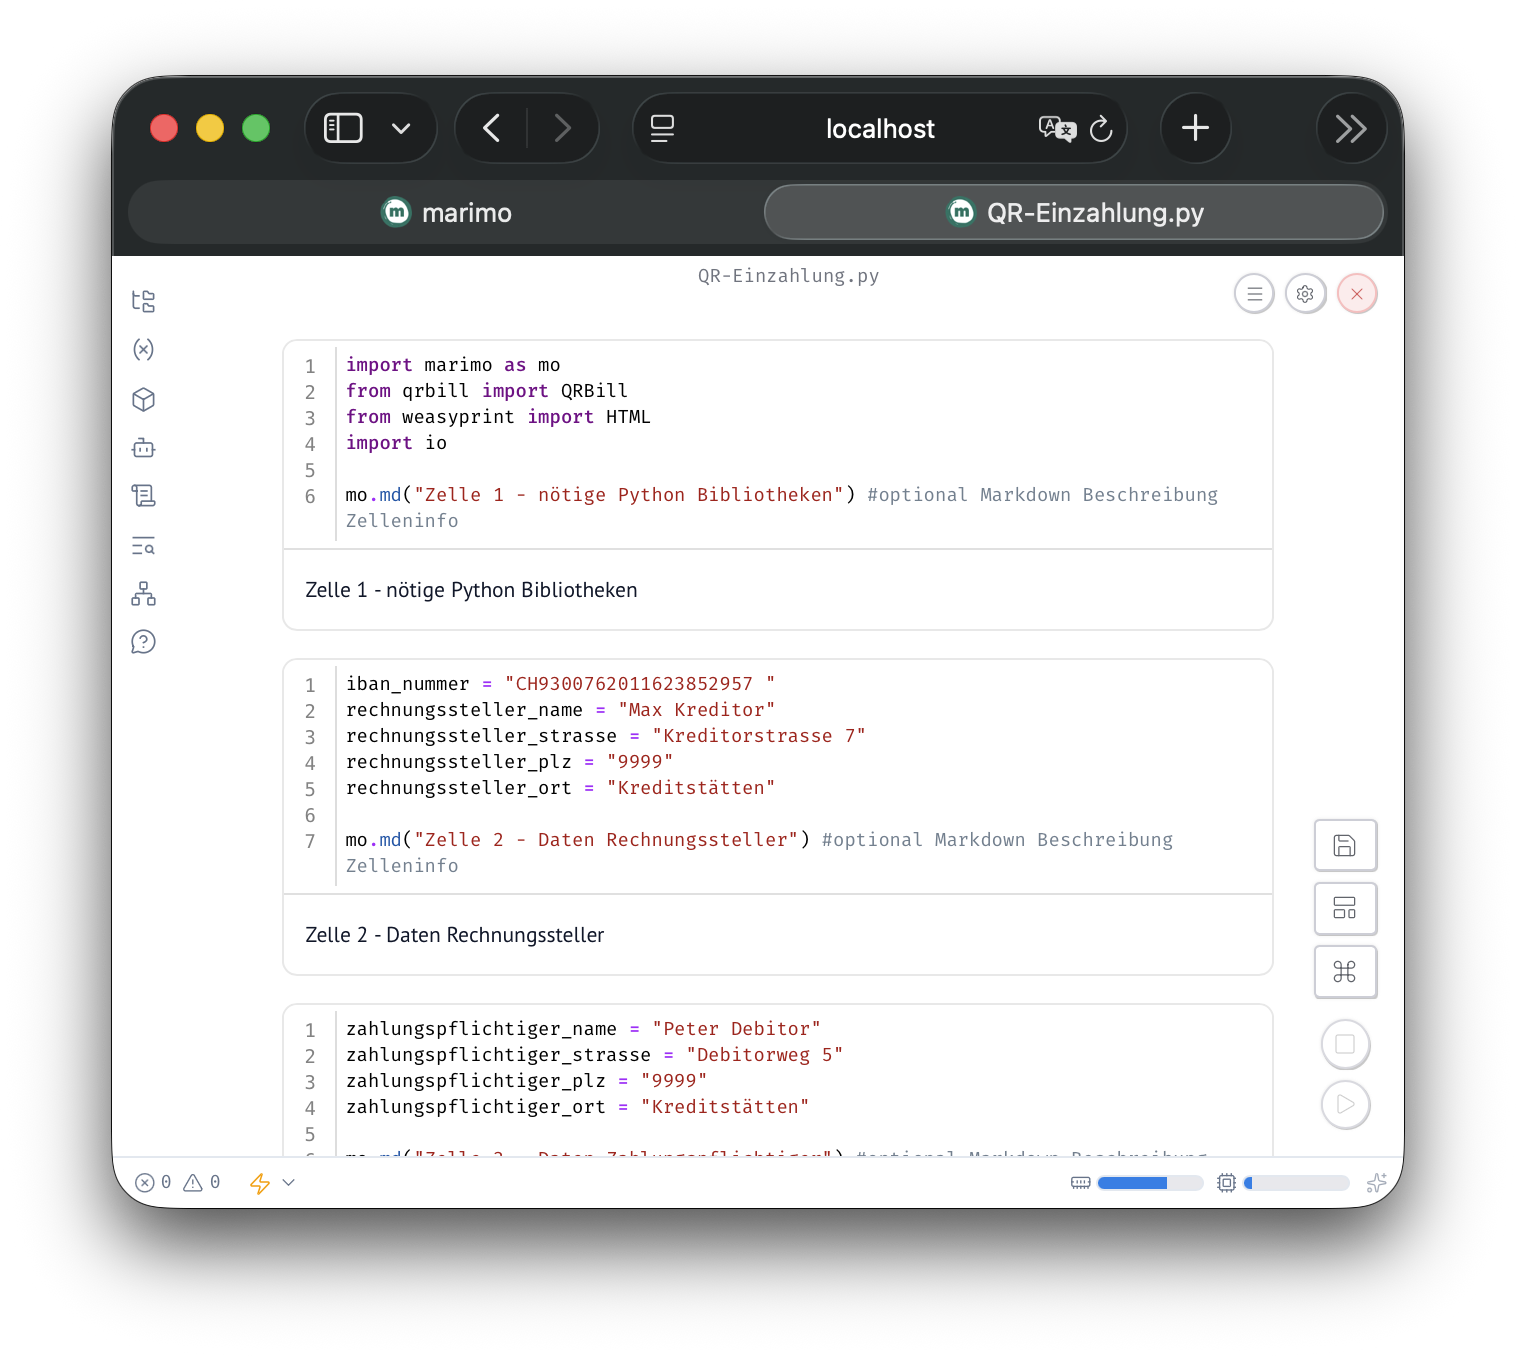Show more toolbar items chevrons
The height and width of the screenshot is (1356, 1516).
tap(1351, 128)
